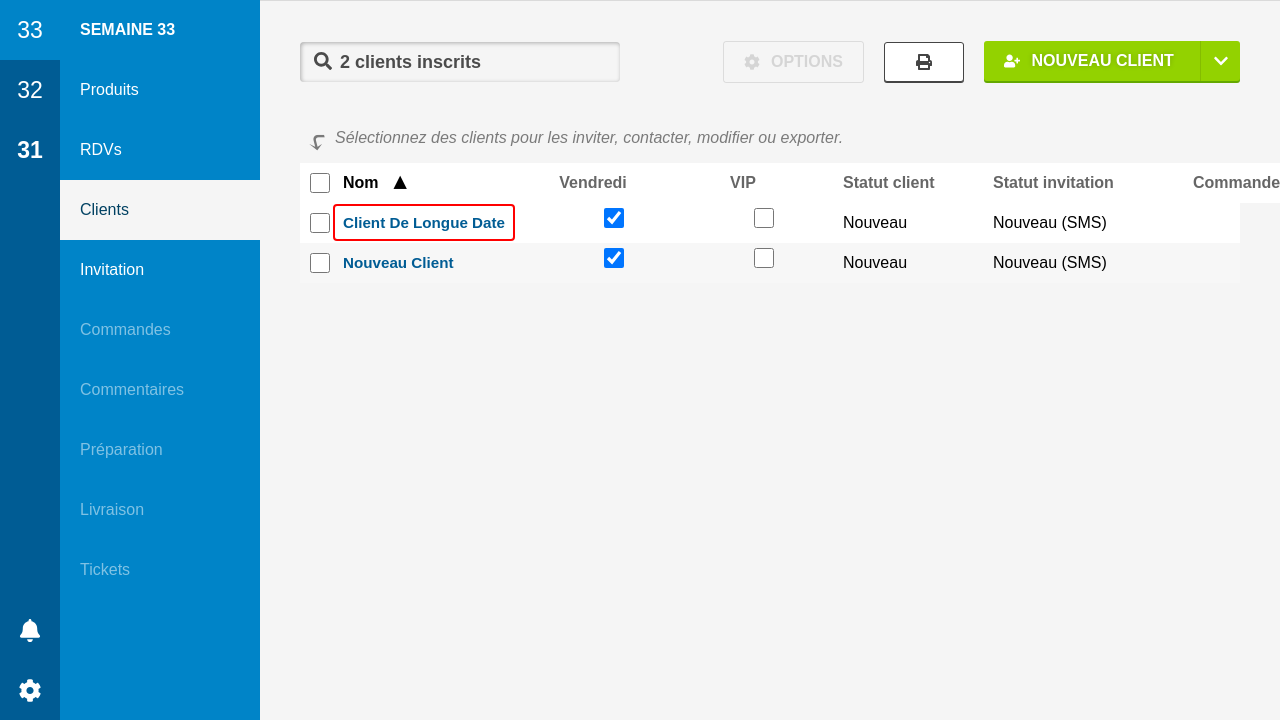Uncheck Vendredi for Client De Longue Date

tap(614, 218)
